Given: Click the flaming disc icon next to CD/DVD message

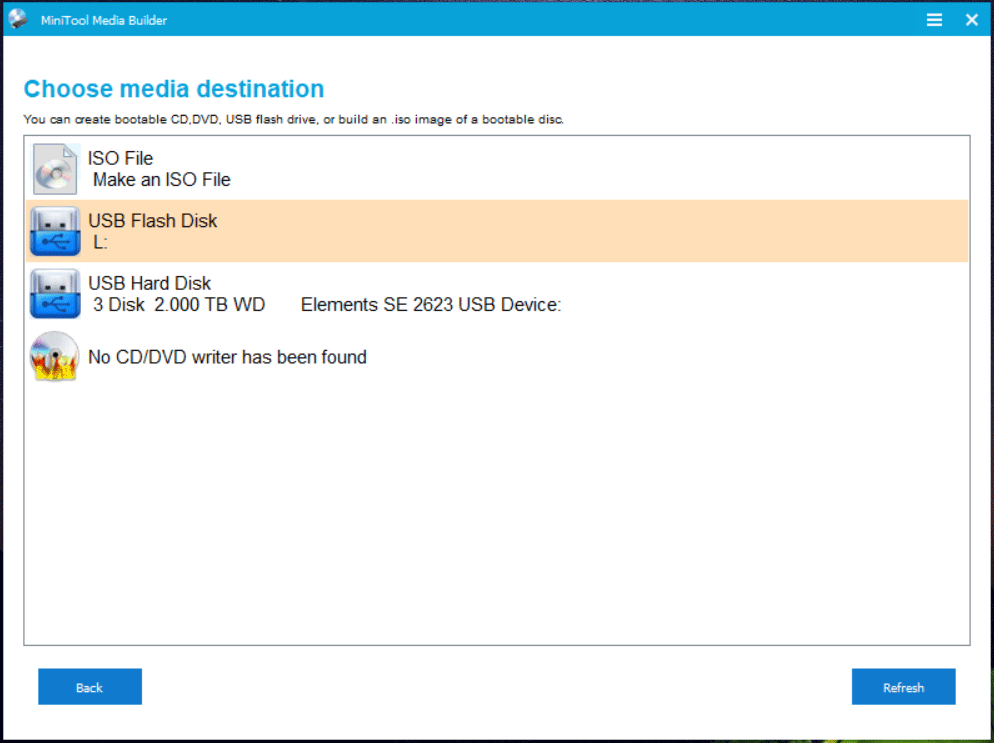Looking at the screenshot, I should click(x=53, y=356).
